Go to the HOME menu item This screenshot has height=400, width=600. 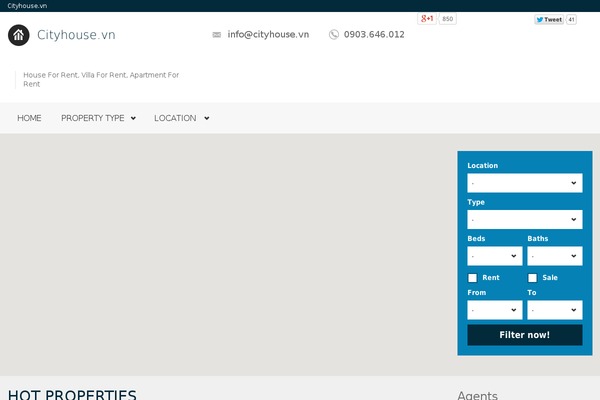pos(29,118)
